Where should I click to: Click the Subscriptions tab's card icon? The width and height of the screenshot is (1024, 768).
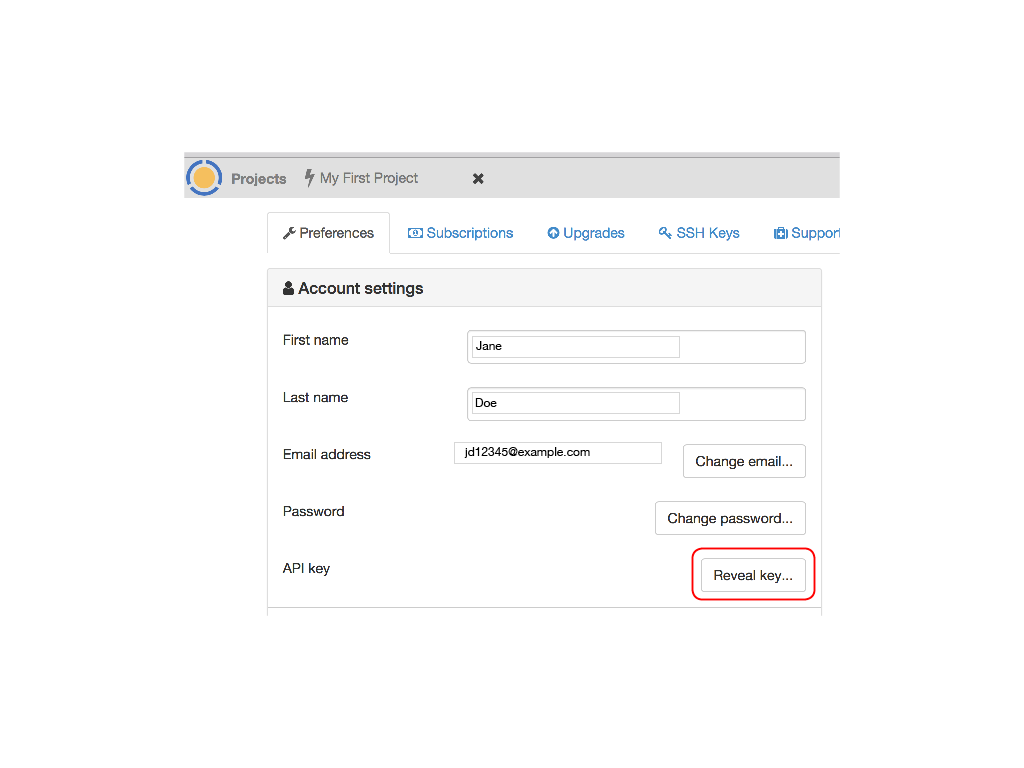pyautogui.click(x=415, y=233)
